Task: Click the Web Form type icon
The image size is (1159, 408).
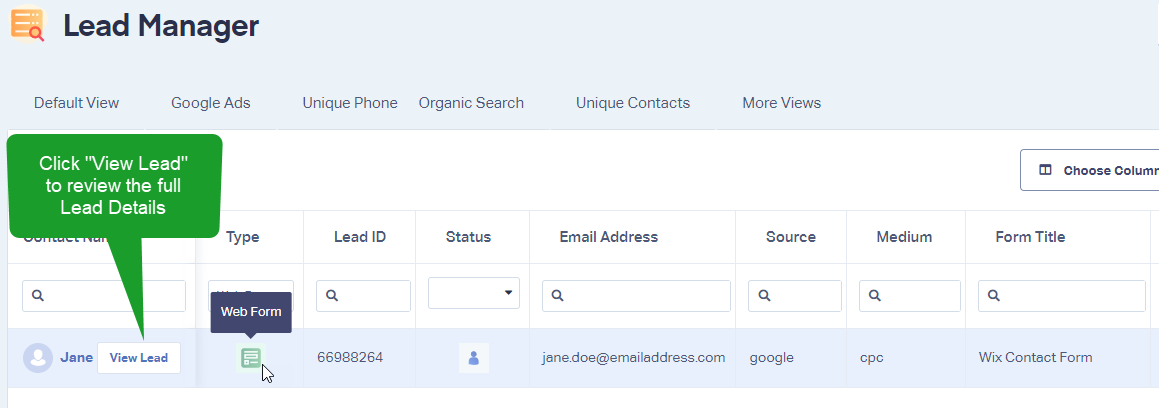Action: tap(251, 358)
